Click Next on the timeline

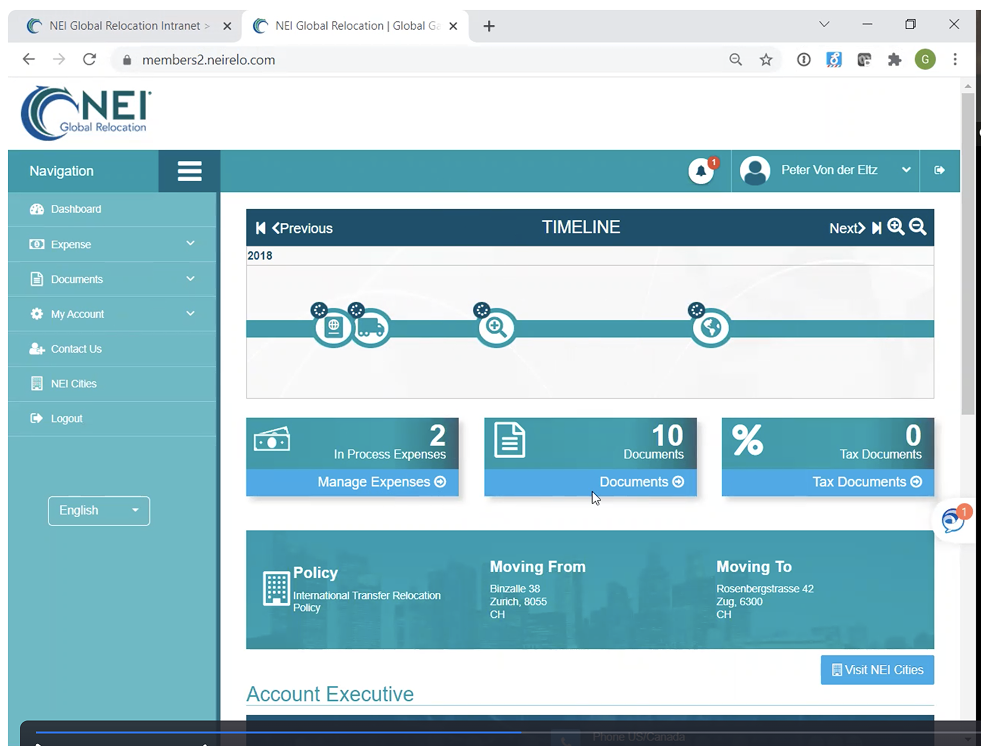pyautogui.click(x=847, y=228)
